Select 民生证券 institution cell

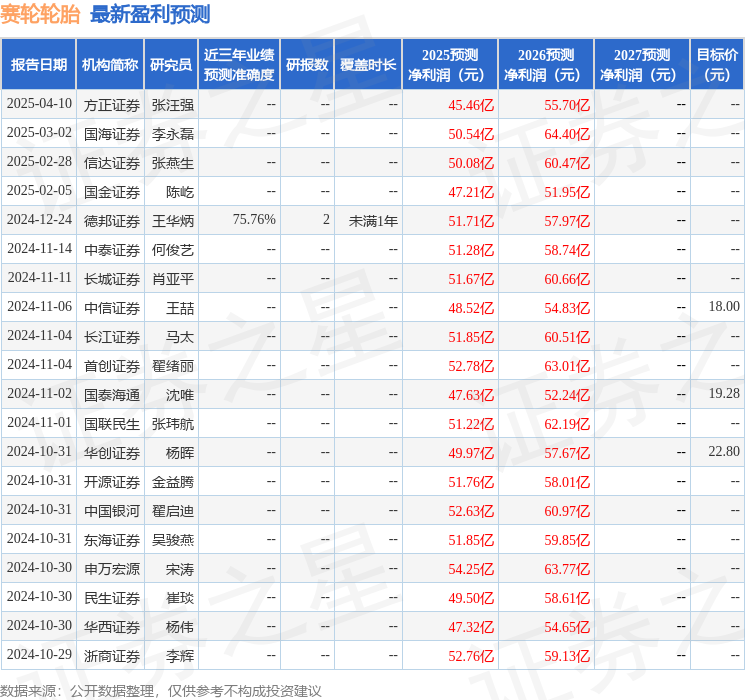point(112,598)
